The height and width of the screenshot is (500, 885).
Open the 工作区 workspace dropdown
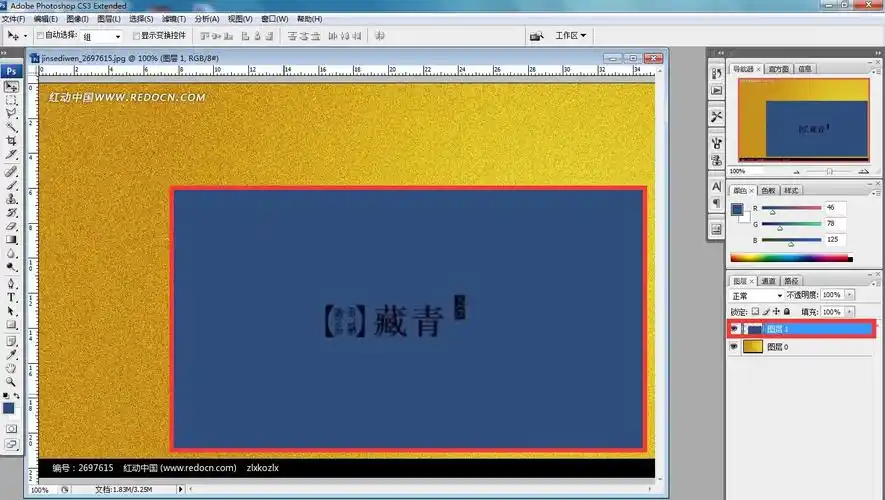(571, 36)
